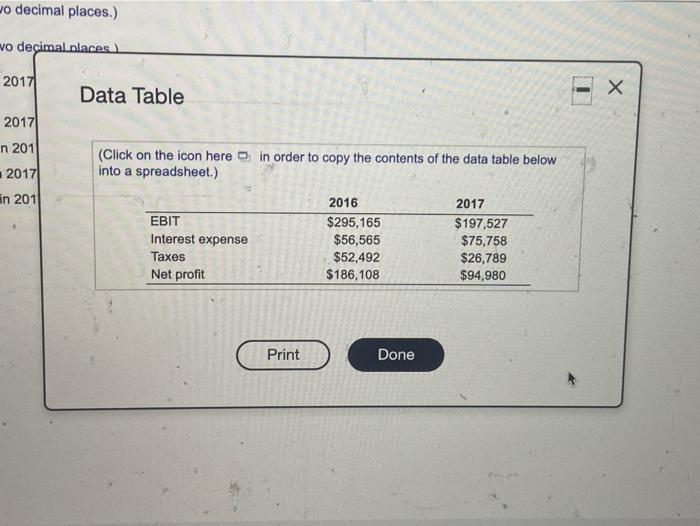
Task: Select the 2017 Taxes value $26,789
Action: click(483, 258)
